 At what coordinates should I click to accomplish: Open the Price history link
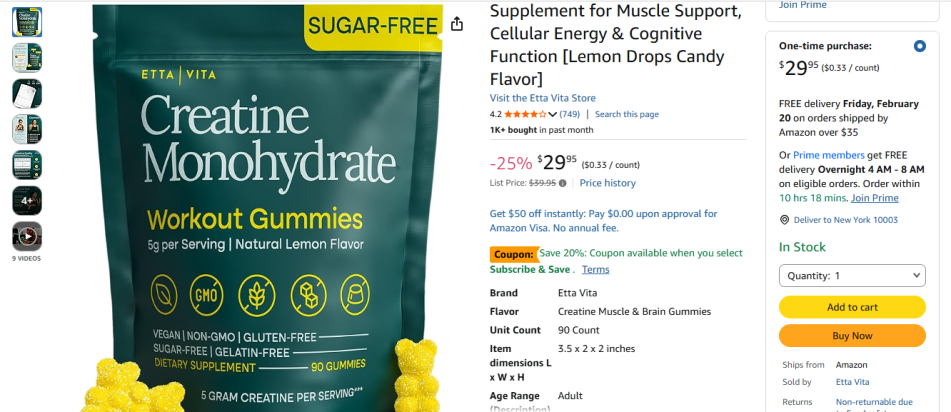(x=607, y=183)
